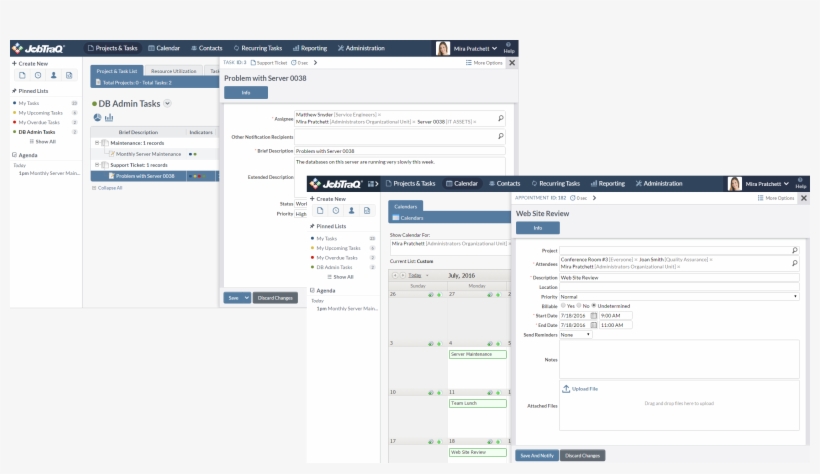Image resolution: width=820 pixels, height=474 pixels.
Task: Click Show All in back window's pinned lists
Action: click(x=43, y=142)
